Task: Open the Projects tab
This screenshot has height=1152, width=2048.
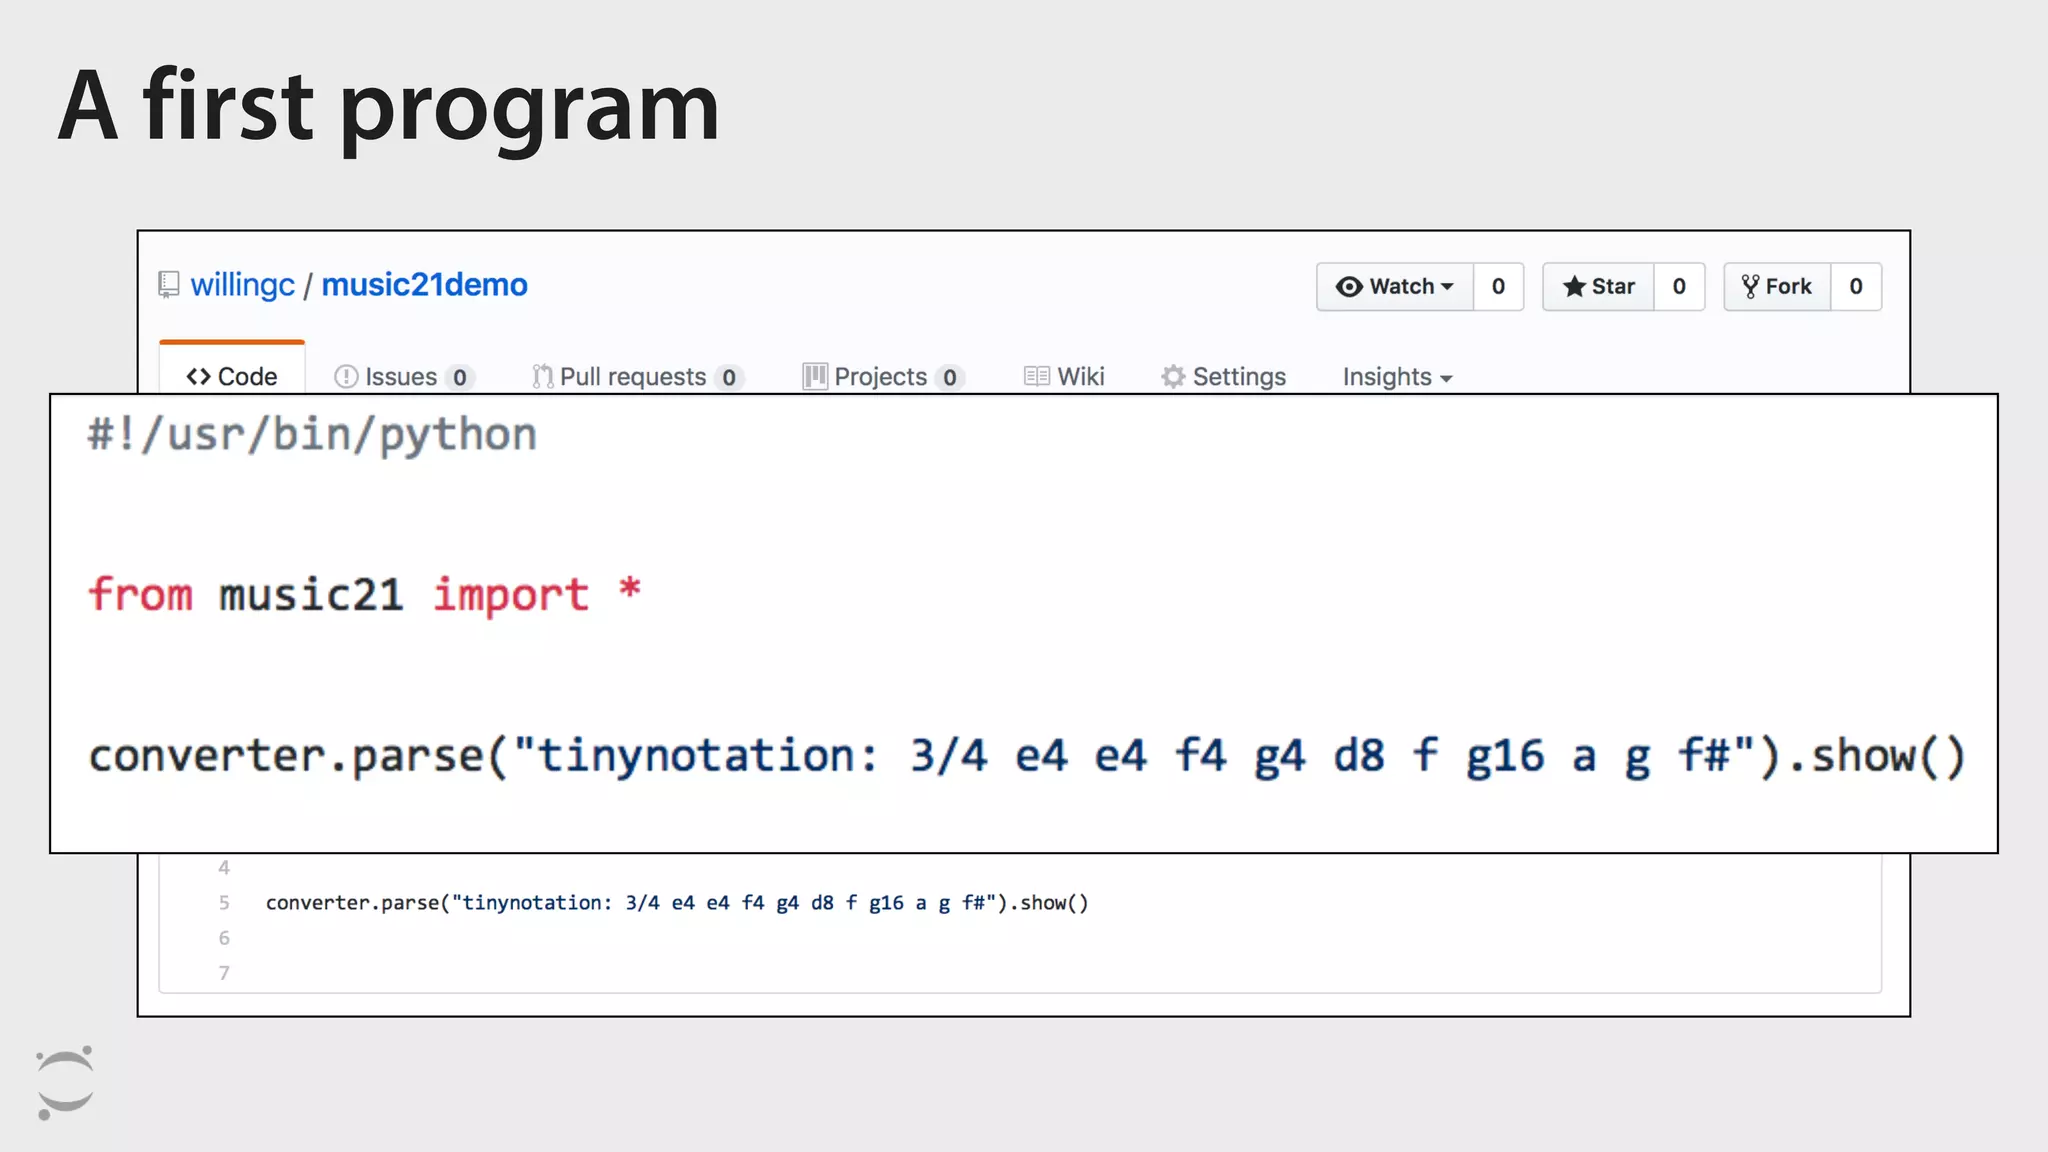Action: click(x=883, y=377)
